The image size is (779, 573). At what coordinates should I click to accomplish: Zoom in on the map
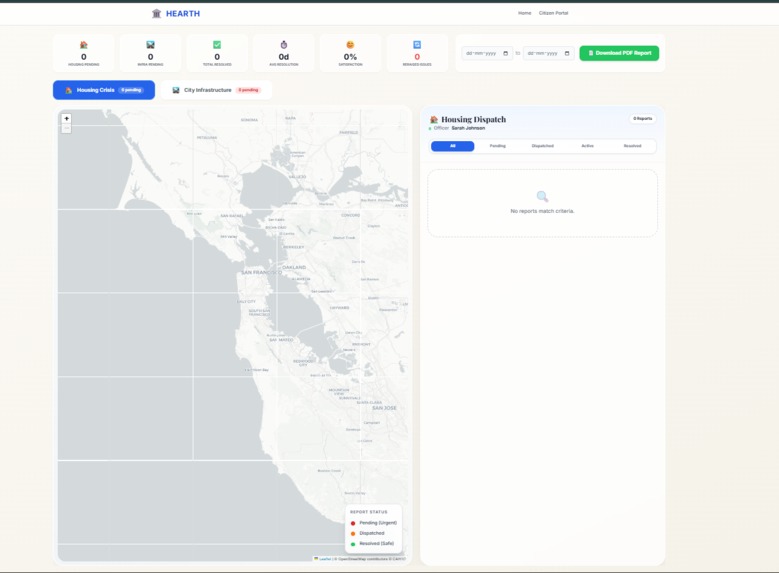pos(67,118)
